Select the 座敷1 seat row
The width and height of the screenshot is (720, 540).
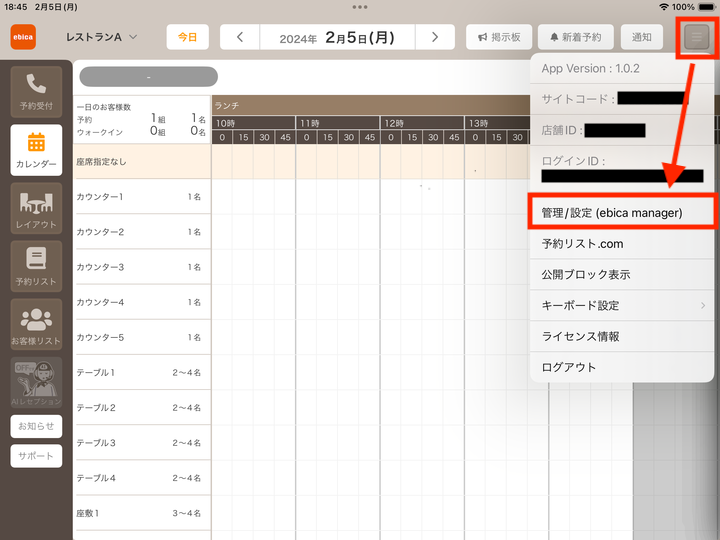142,513
